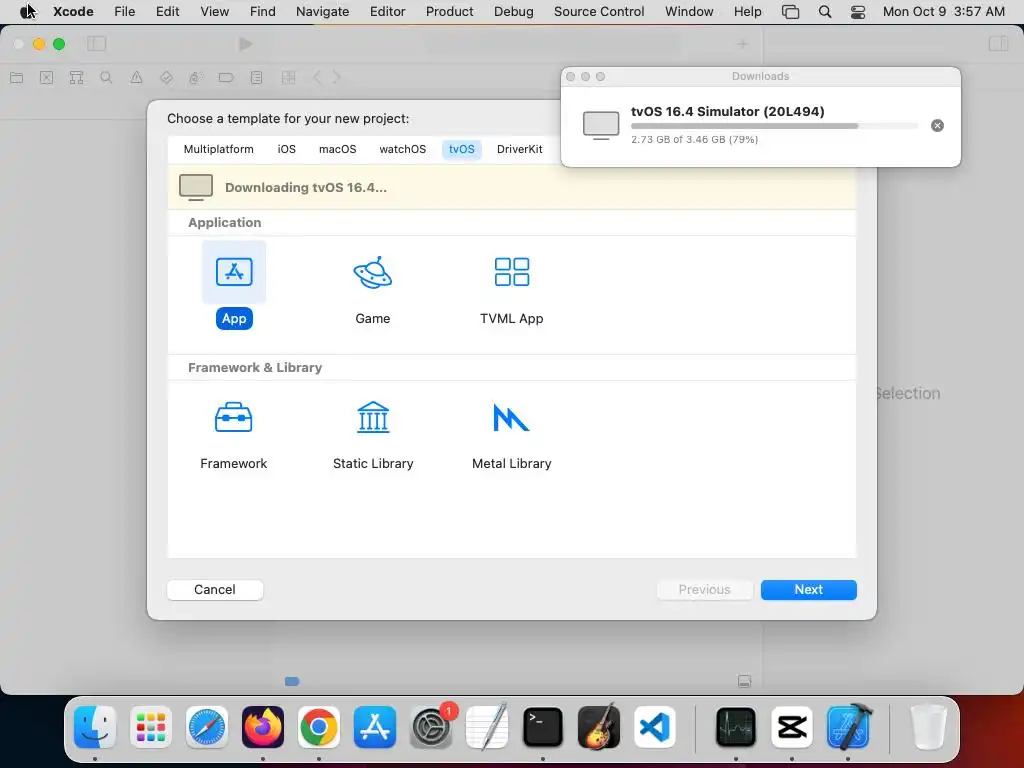Choose the TVML App template
Viewport: 1024px width, 768px height.
tap(511, 291)
